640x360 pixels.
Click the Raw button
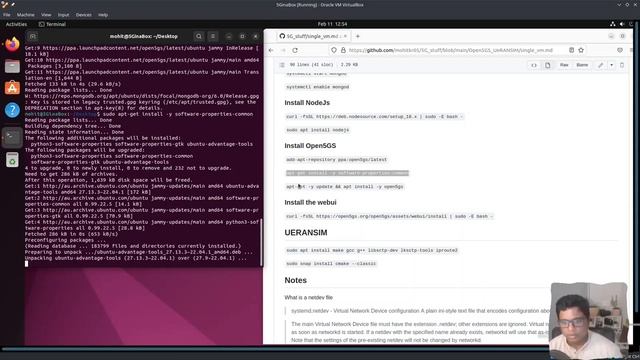[564, 65]
